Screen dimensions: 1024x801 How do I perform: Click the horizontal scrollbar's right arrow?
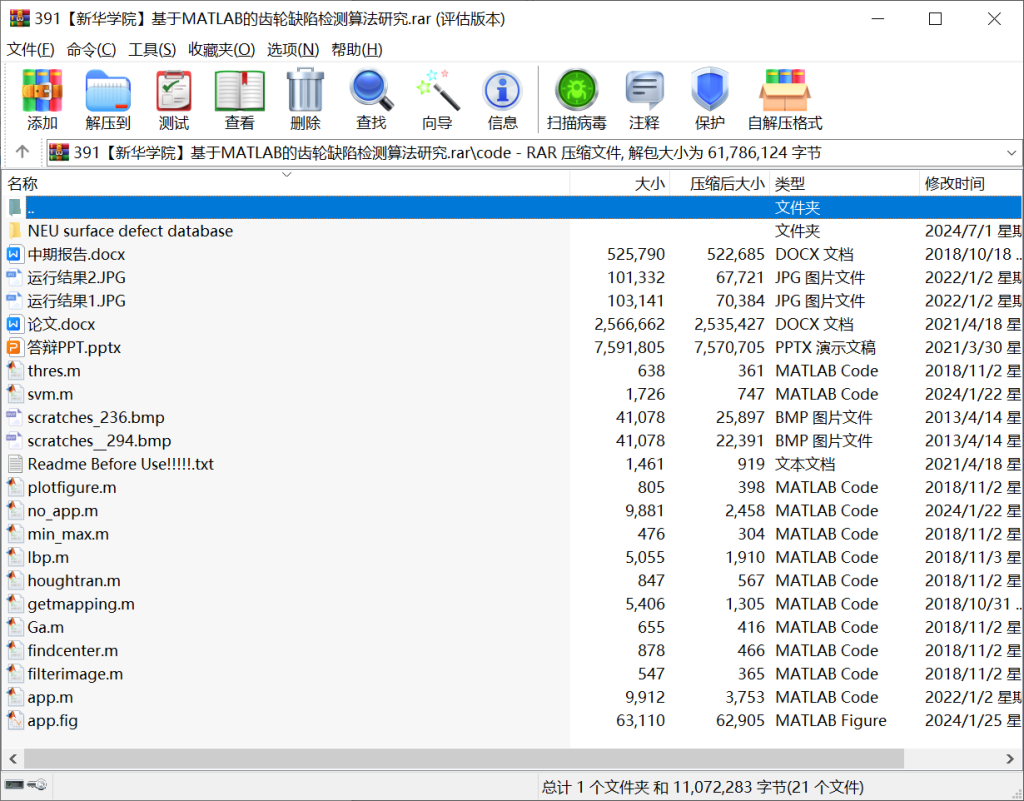coord(1010,759)
